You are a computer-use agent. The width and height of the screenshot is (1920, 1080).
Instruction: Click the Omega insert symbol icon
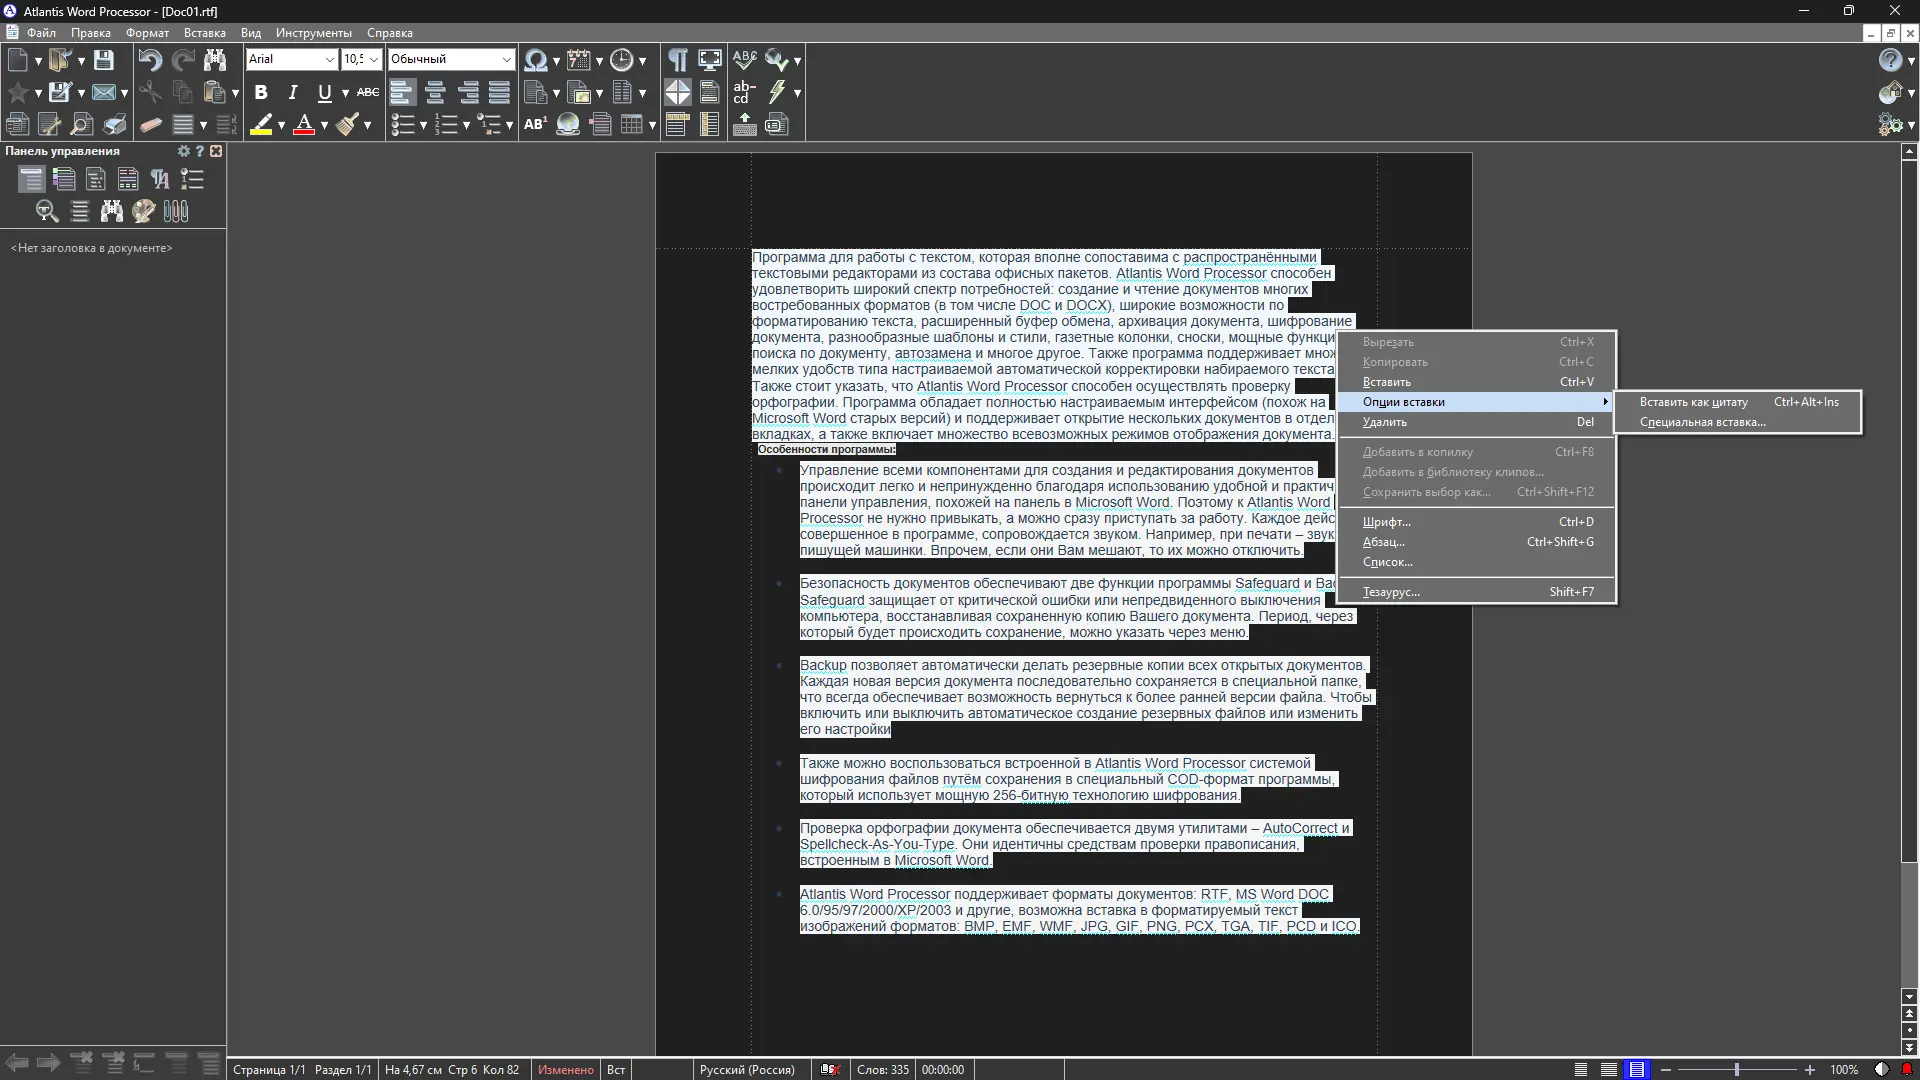(x=536, y=60)
